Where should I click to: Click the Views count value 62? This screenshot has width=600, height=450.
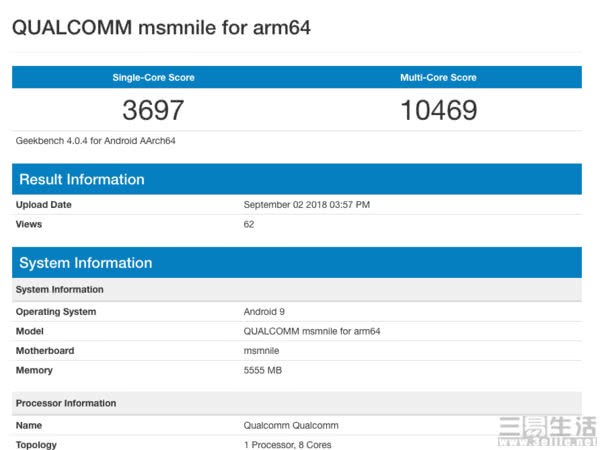(x=249, y=224)
